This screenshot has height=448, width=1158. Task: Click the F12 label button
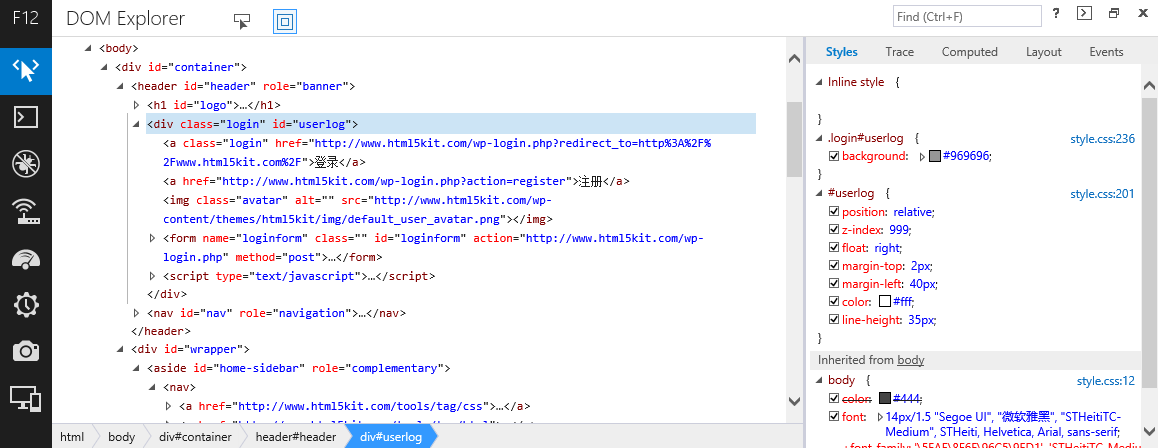coord(26,18)
